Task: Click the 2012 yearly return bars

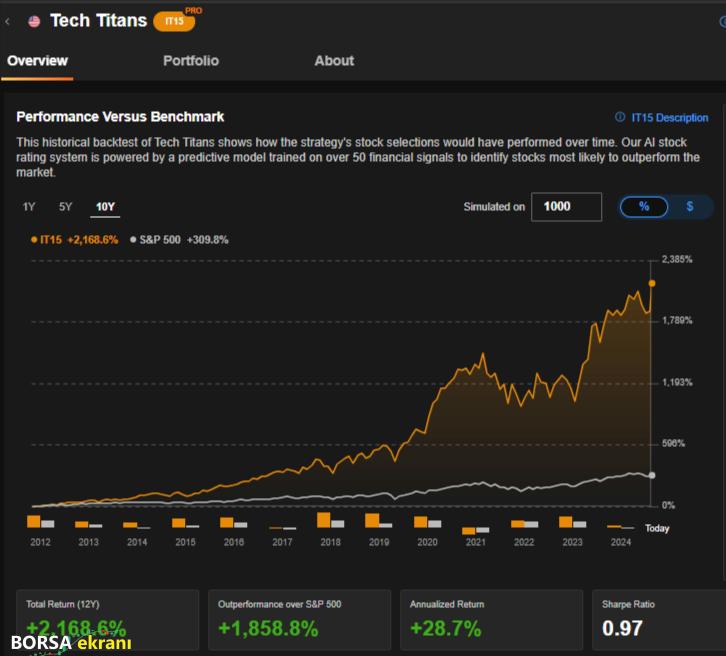Action: tap(41, 522)
